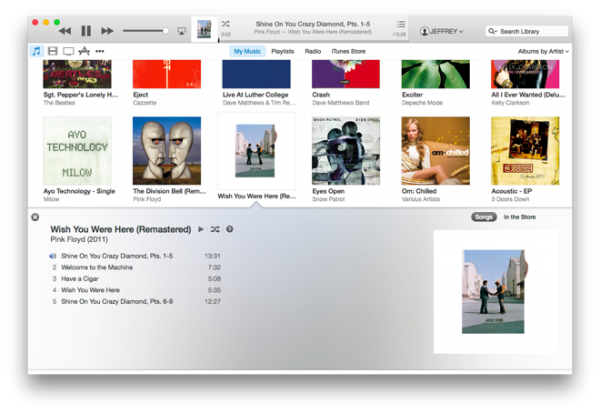Click the volume slider
The height and width of the screenshot is (414, 600).
(145, 31)
